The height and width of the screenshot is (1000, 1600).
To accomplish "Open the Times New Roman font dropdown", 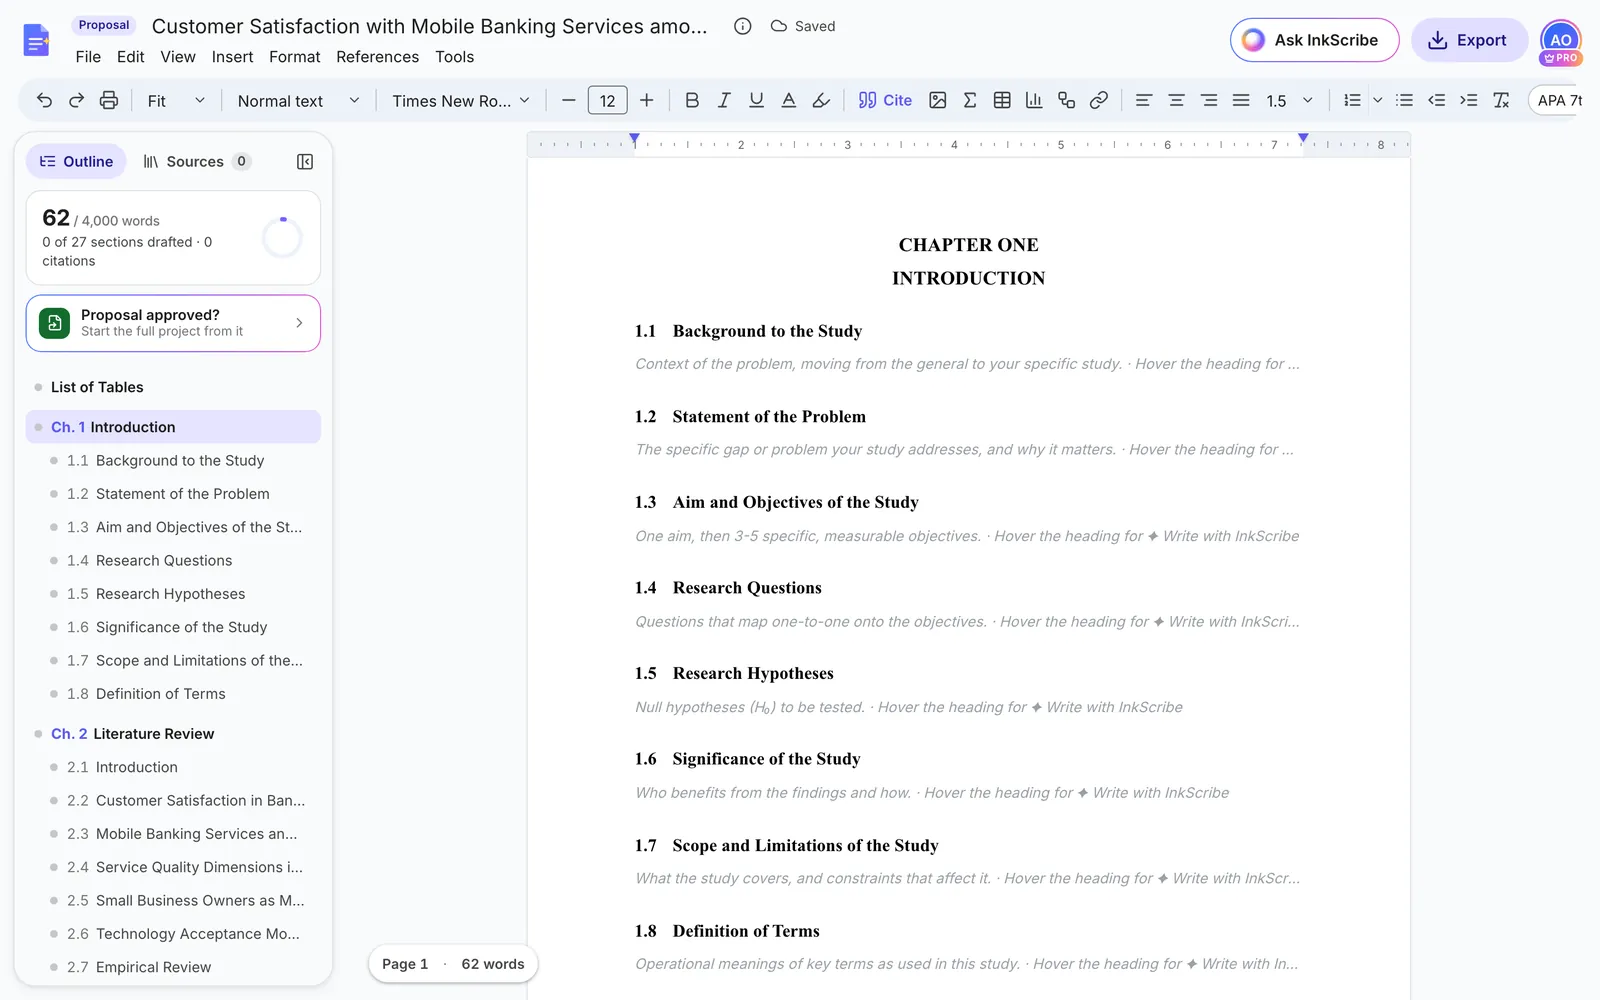I will point(460,100).
